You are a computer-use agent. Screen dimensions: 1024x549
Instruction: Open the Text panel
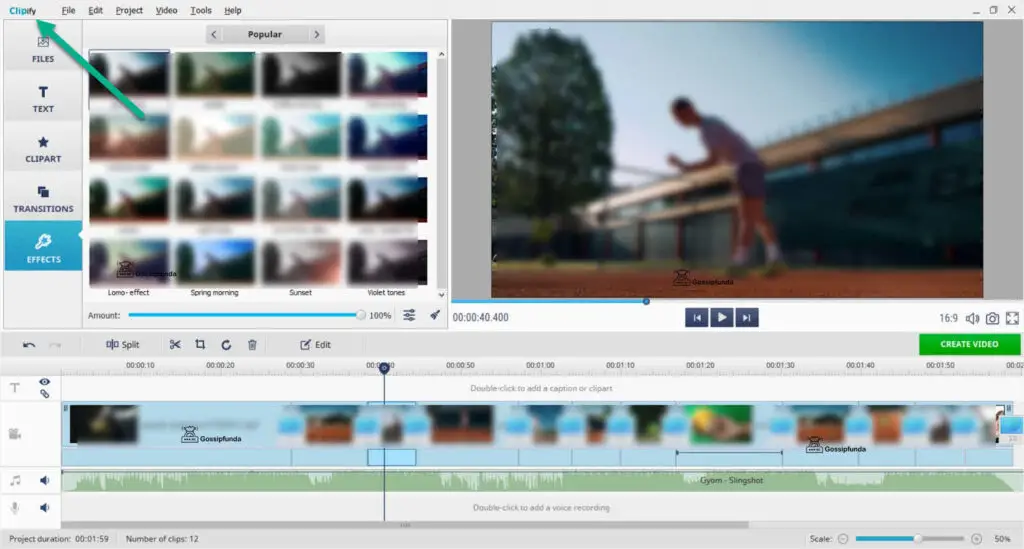click(43, 99)
